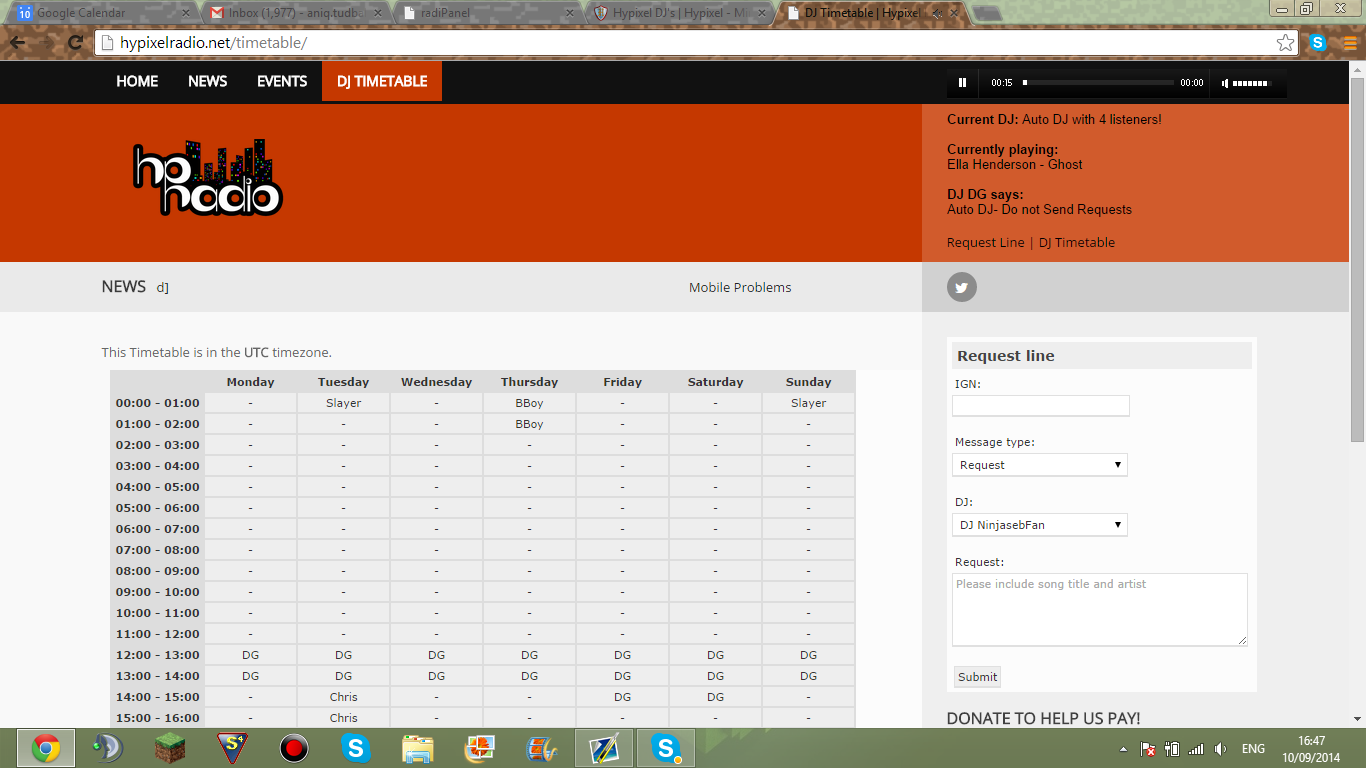1366x768 pixels.
Task: Open File Explorer from the taskbar
Action: (418, 748)
